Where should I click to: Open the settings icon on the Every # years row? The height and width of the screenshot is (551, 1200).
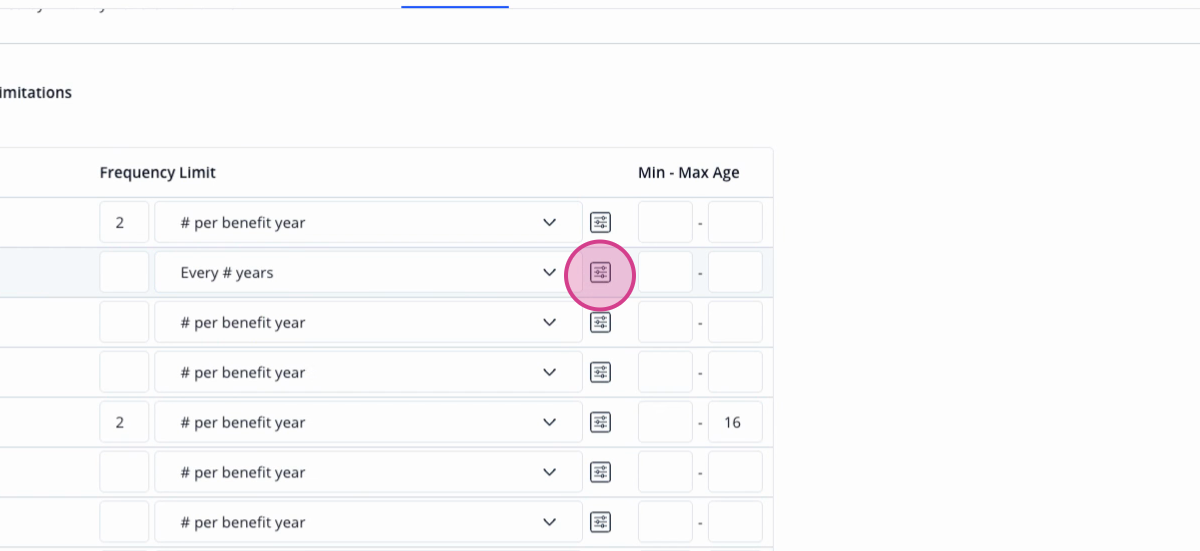[x=600, y=272]
